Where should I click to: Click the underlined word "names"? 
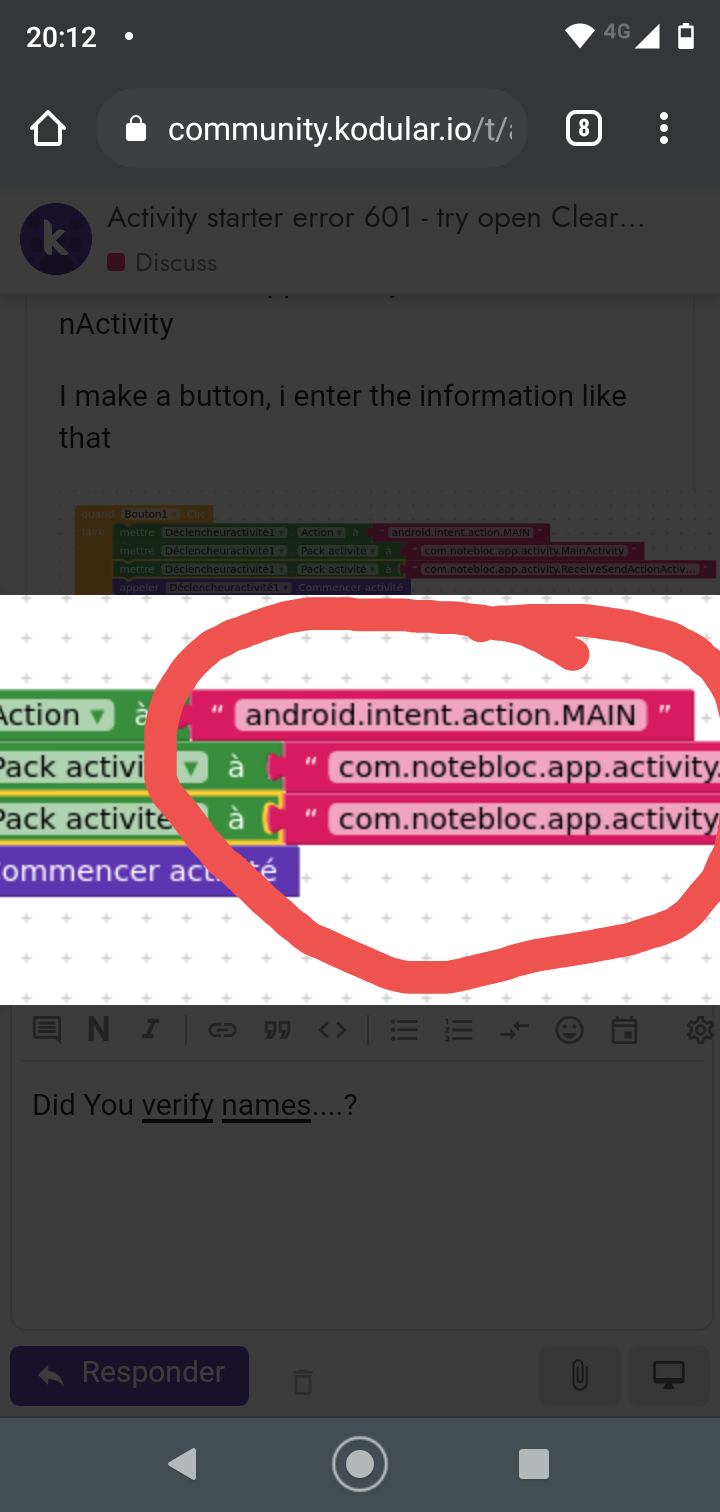pyautogui.click(x=266, y=1105)
